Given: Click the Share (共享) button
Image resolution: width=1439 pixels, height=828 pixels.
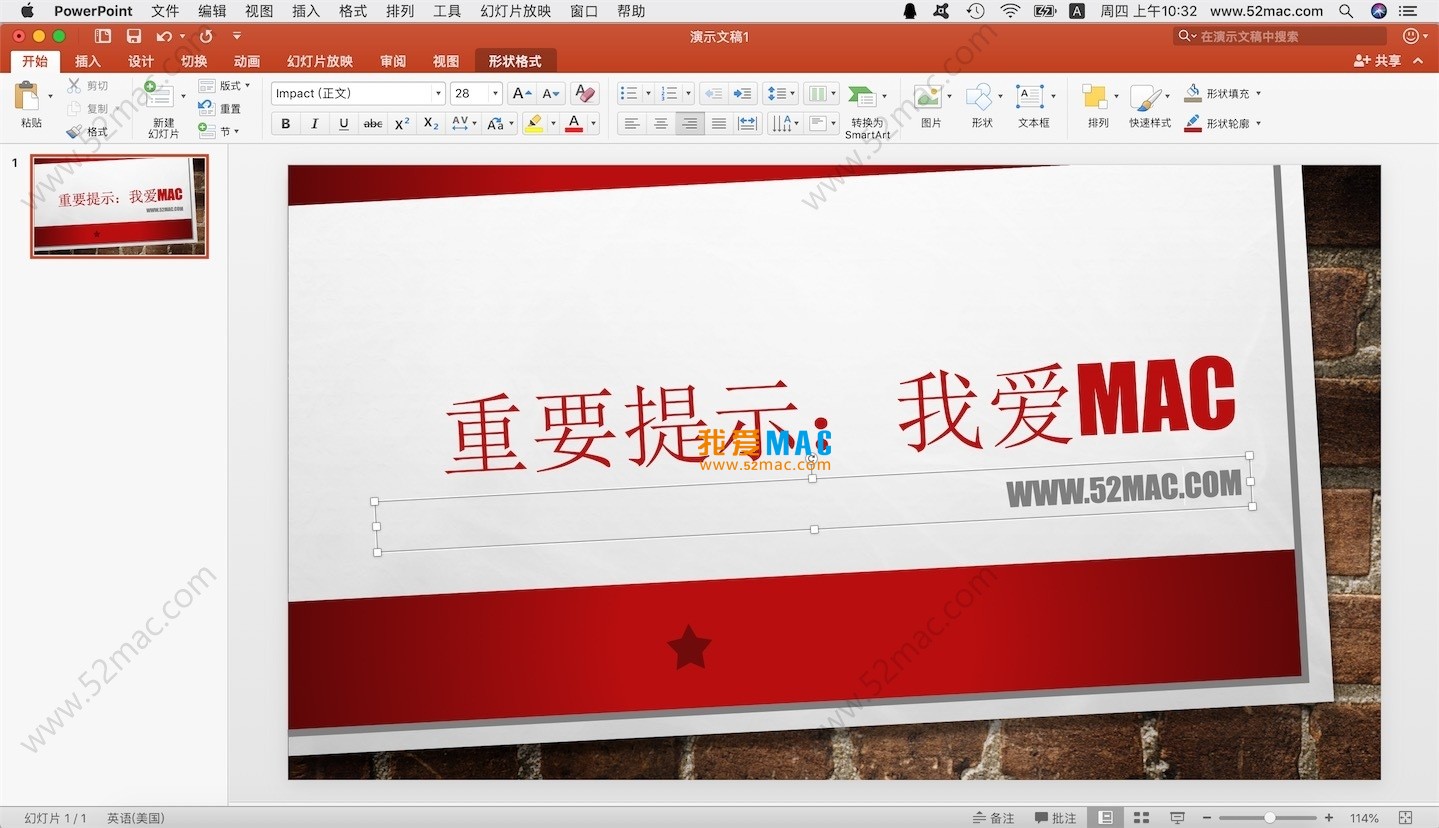Looking at the screenshot, I should click(1378, 61).
